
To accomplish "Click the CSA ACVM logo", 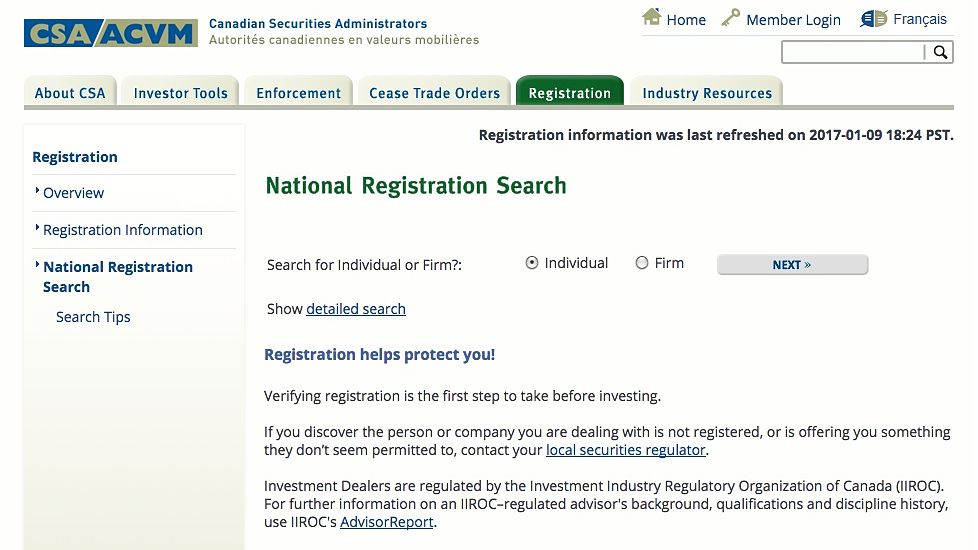I will 111,33.
